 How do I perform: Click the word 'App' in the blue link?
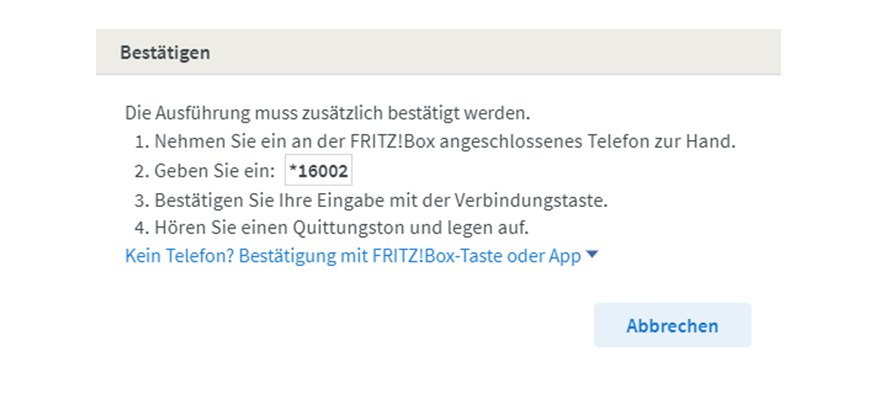coord(564,256)
